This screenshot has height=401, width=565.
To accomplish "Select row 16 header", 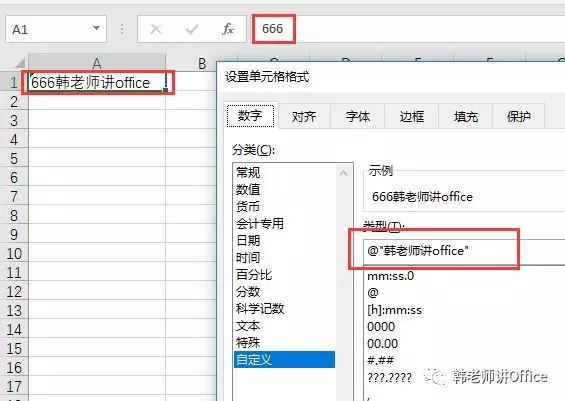I will (x=14, y=368).
